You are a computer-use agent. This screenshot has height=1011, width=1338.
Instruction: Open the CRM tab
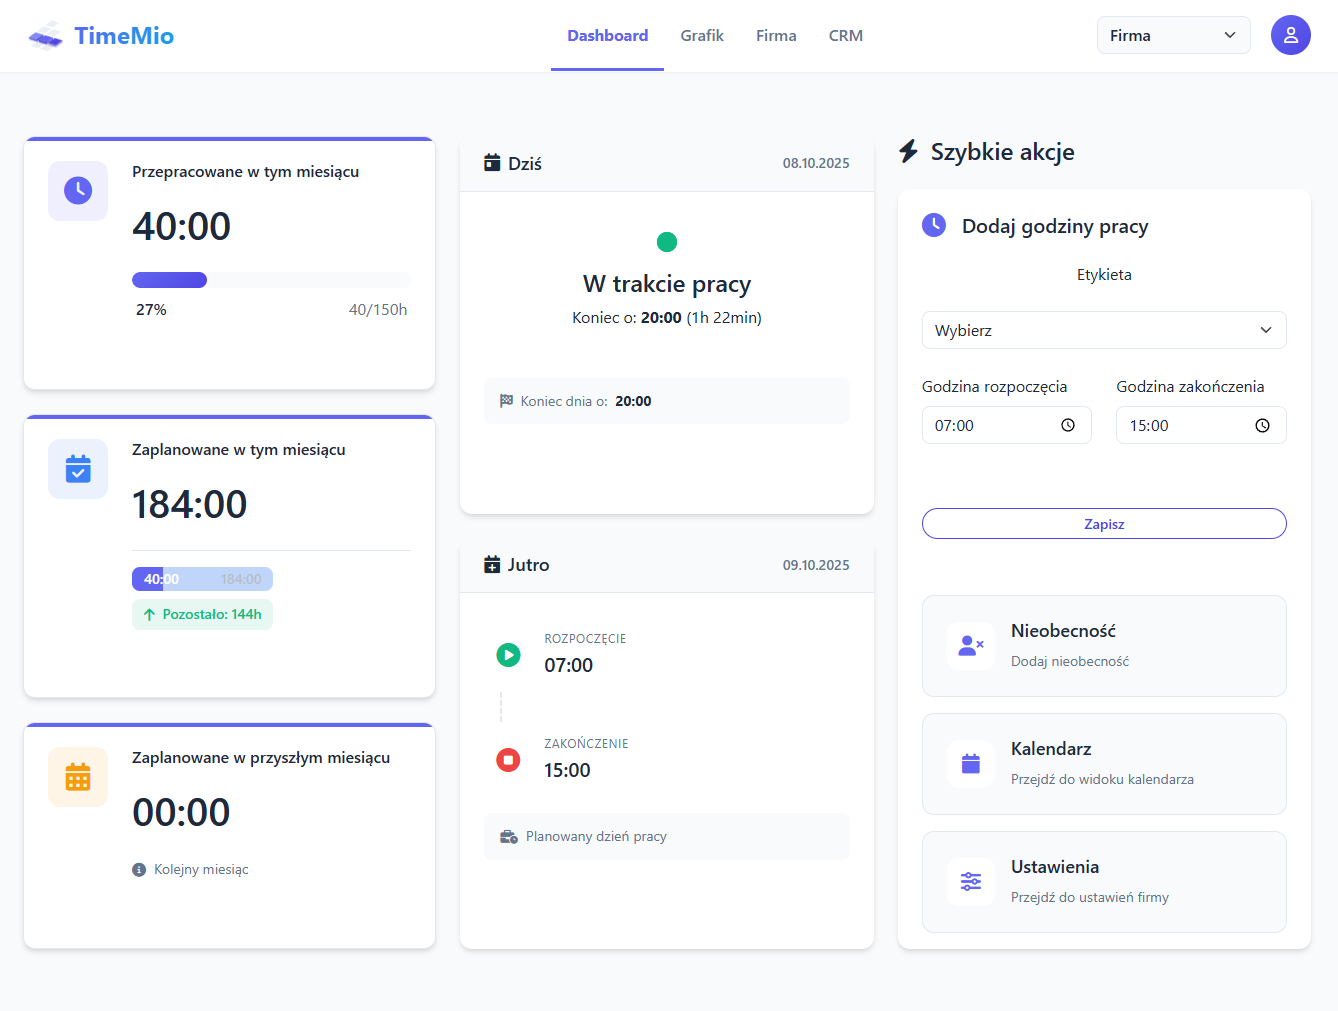[845, 35]
